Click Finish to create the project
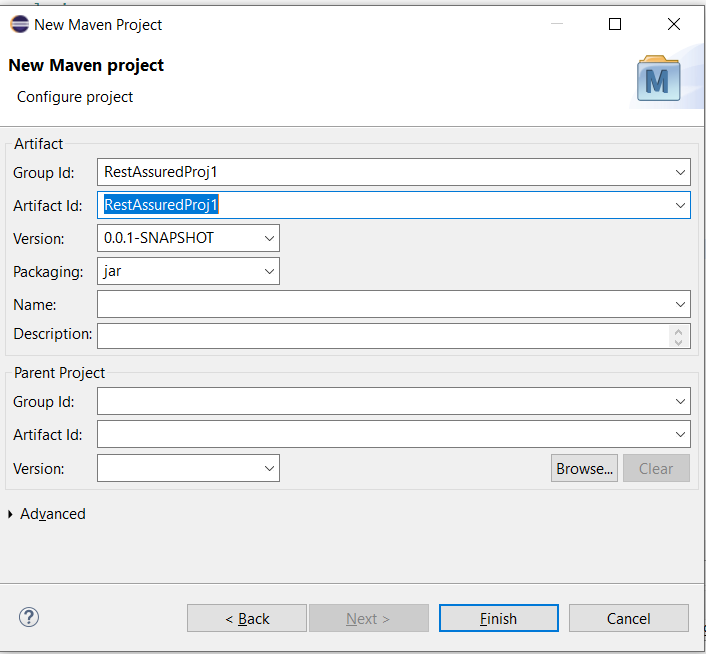This screenshot has height=654, width=706. pyautogui.click(x=499, y=618)
